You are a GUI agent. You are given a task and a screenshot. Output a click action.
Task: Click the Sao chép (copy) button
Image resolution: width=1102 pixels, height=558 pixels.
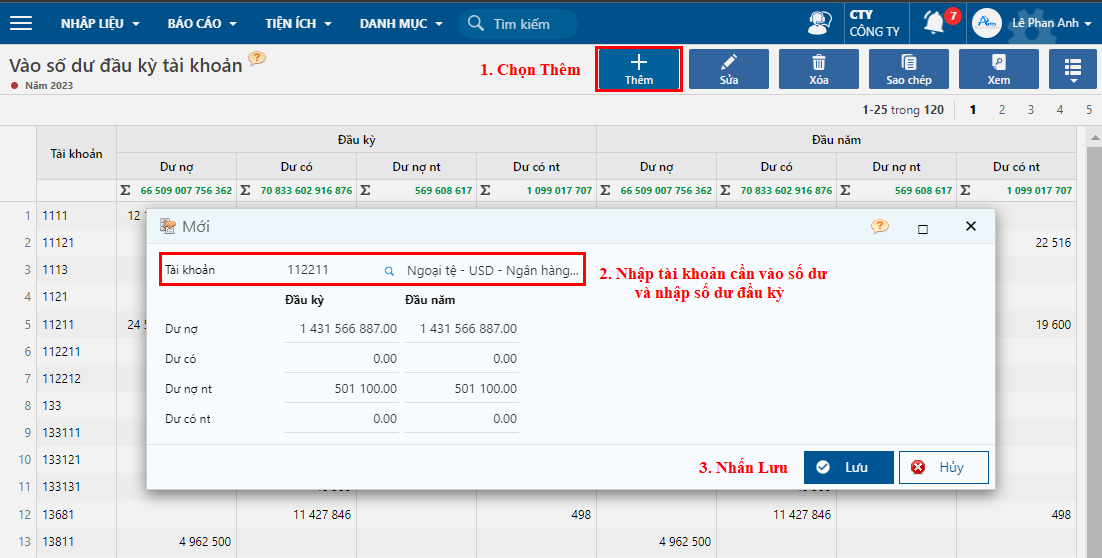pos(909,69)
